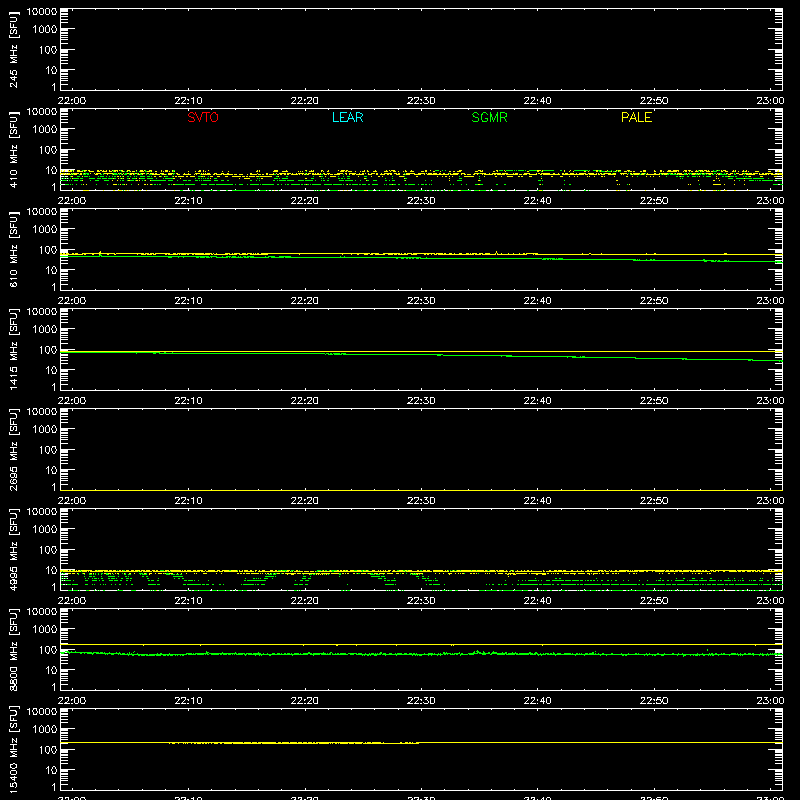
Task: Click the 1000 y-axis label in 2695 MHz panel
Action: coord(45,430)
